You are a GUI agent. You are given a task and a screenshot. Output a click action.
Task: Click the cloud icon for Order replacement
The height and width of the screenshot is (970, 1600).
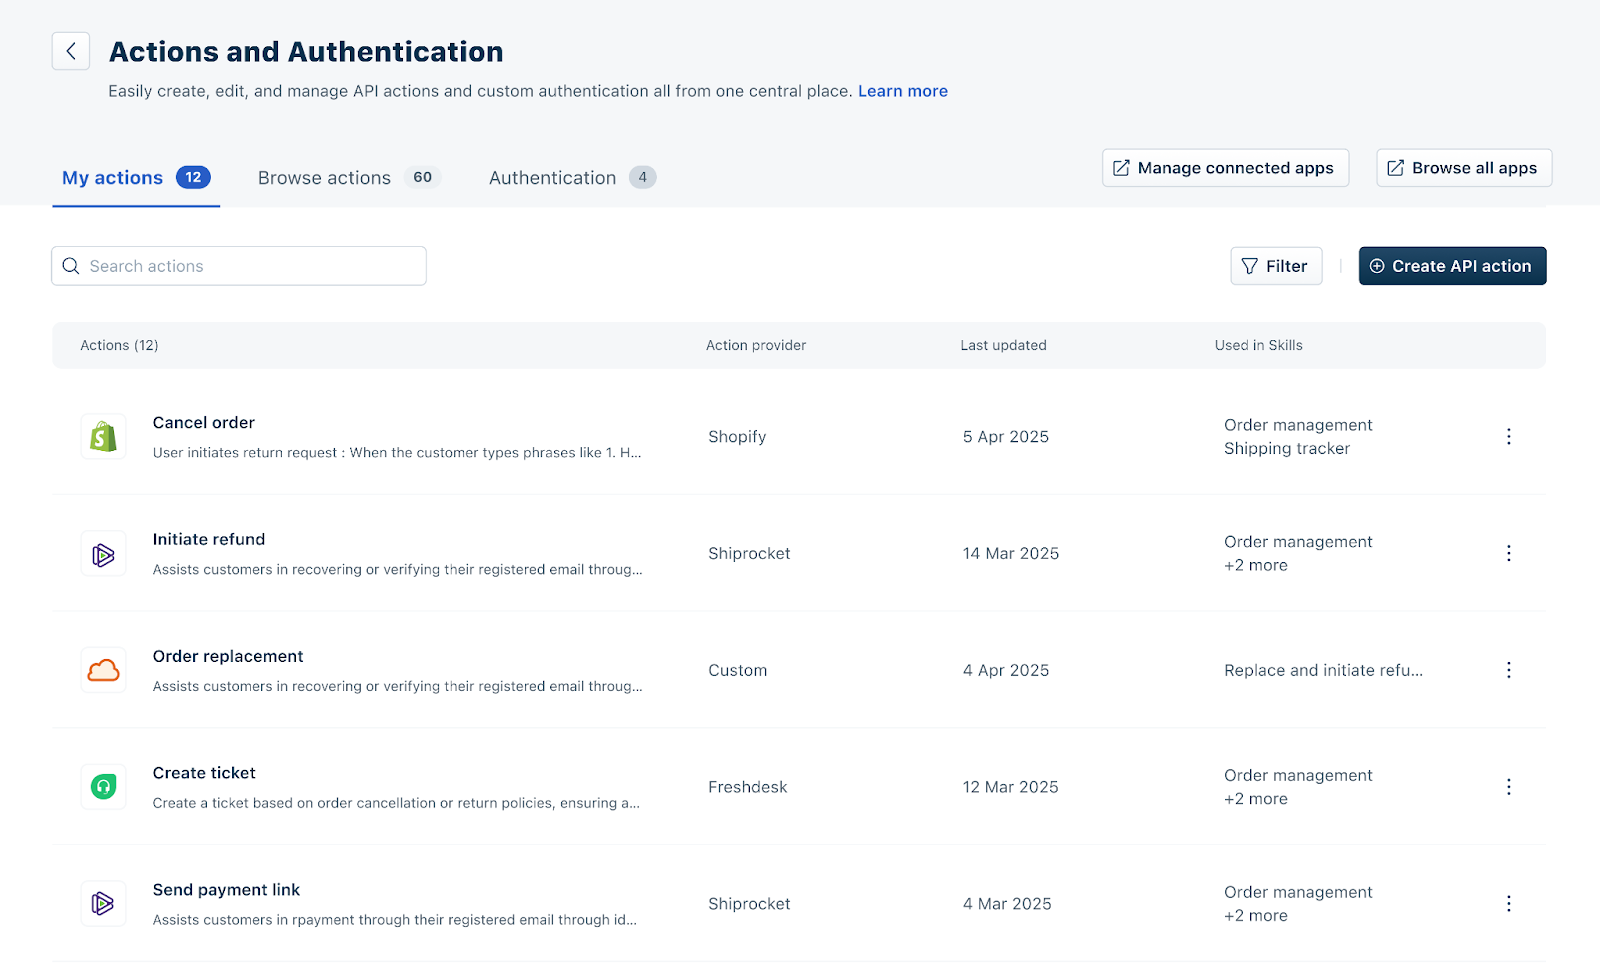103,671
